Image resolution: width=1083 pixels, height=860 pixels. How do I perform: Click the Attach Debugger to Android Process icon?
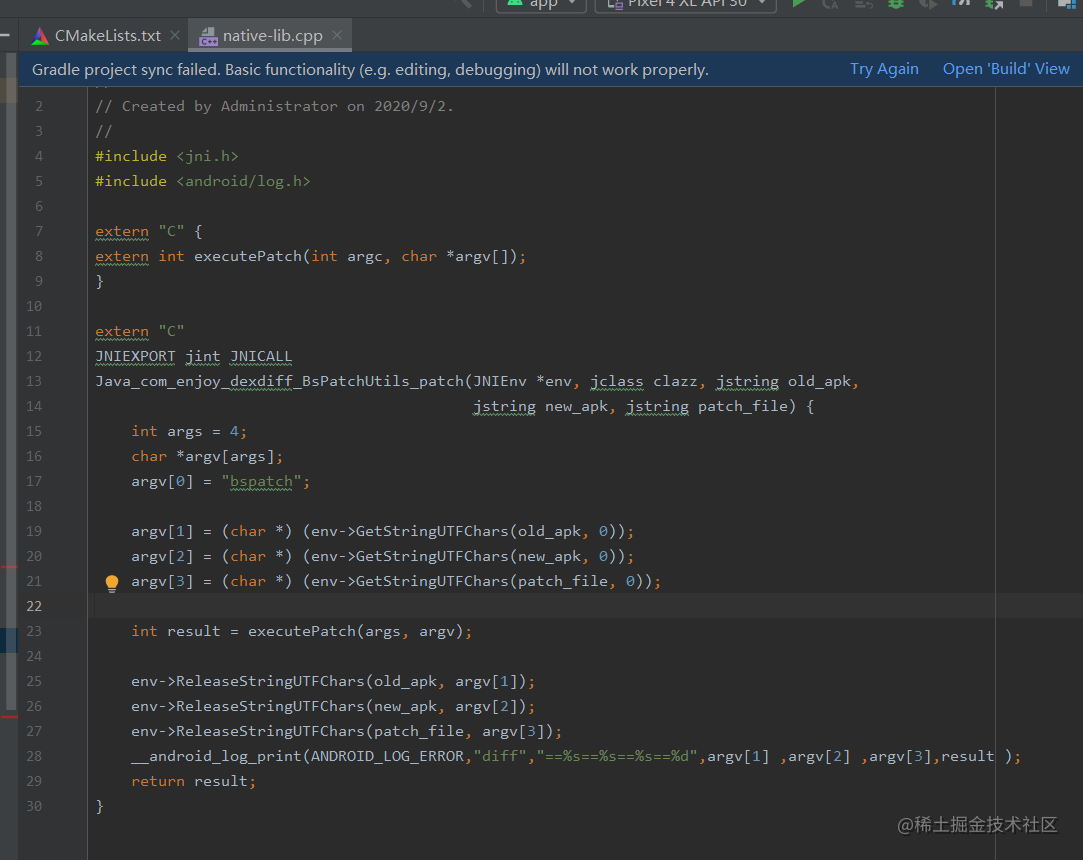point(994,7)
